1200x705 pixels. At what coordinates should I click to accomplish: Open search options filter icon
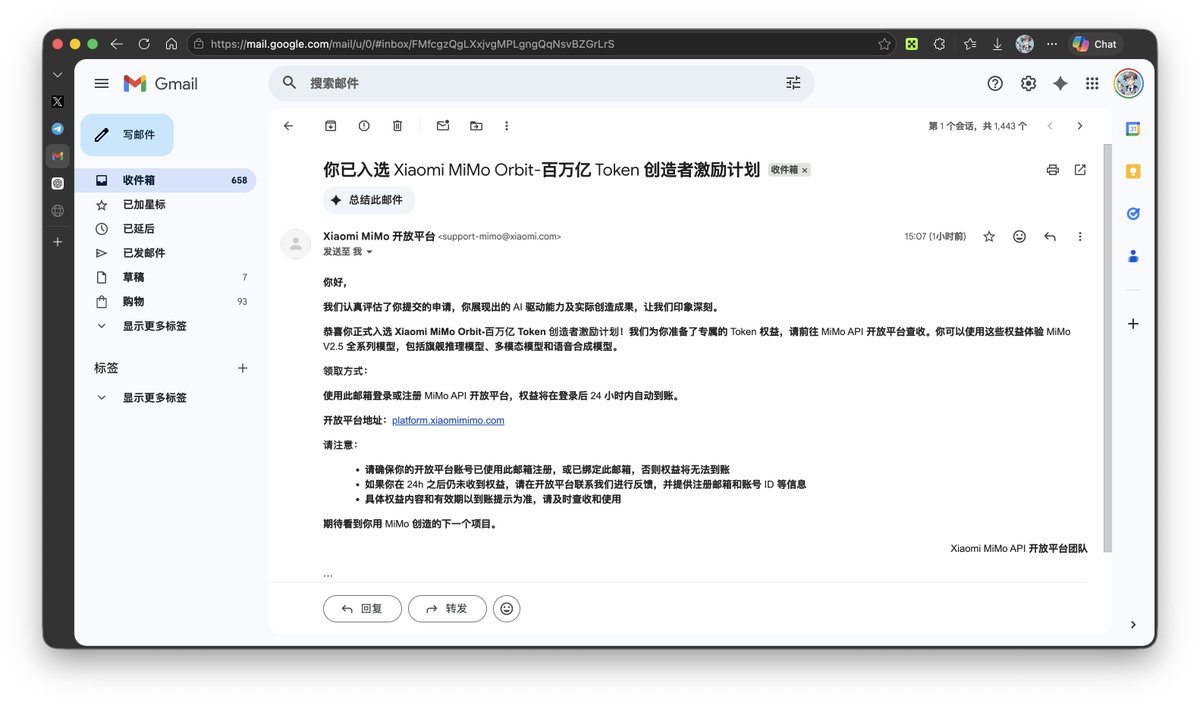click(793, 83)
